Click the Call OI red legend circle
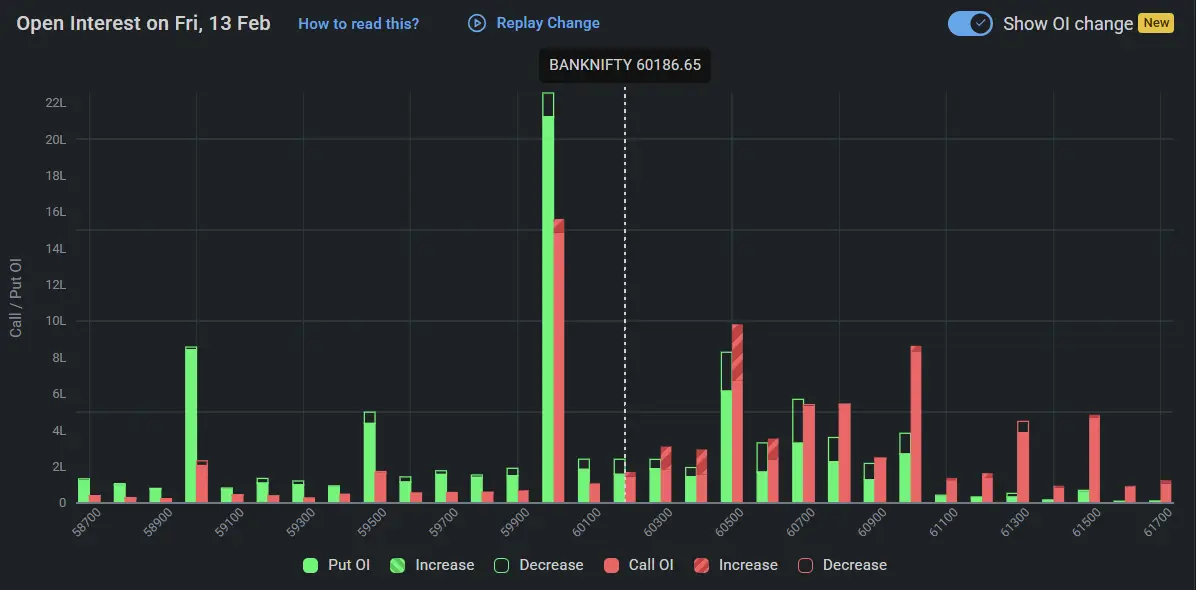Viewport: 1196px width, 590px height. click(x=610, y=565)
